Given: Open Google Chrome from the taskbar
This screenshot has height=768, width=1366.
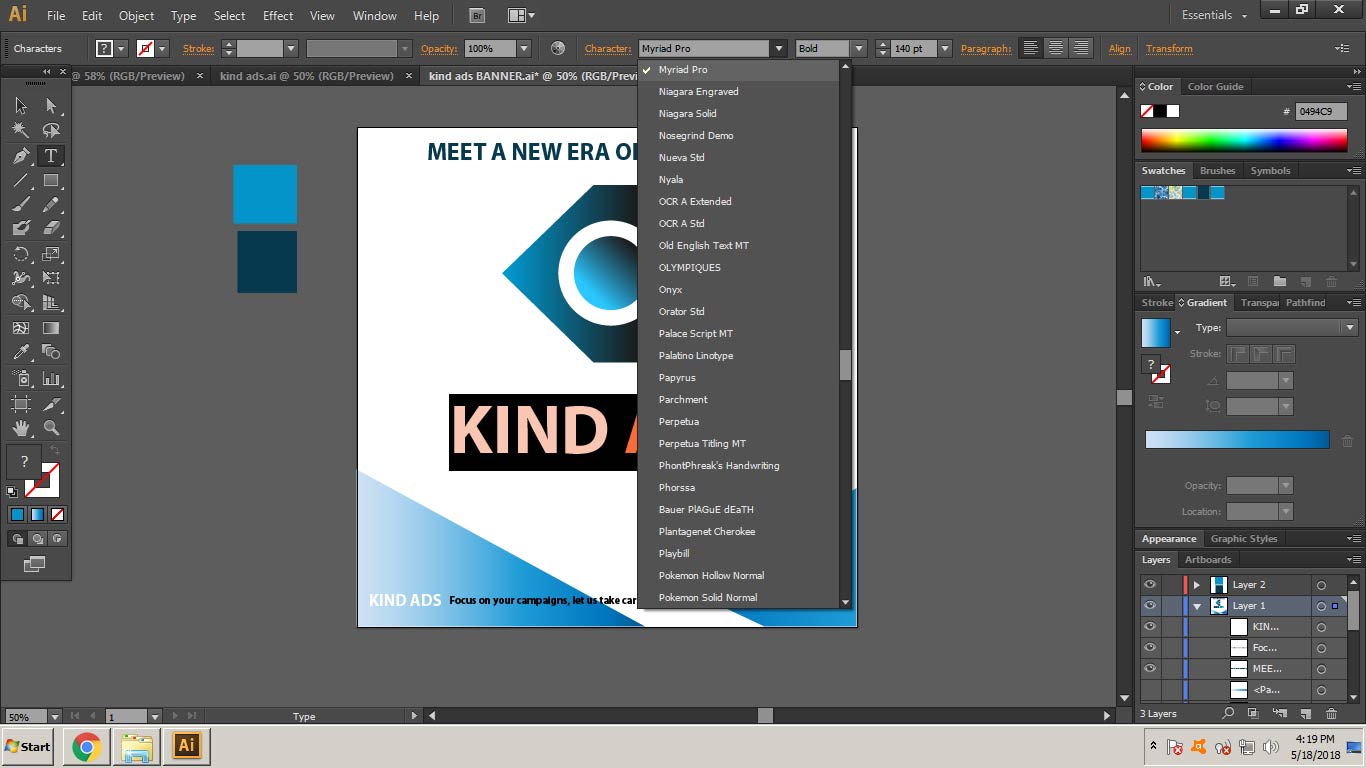Looking at the screenshot, I should click(x=87, y=747).
